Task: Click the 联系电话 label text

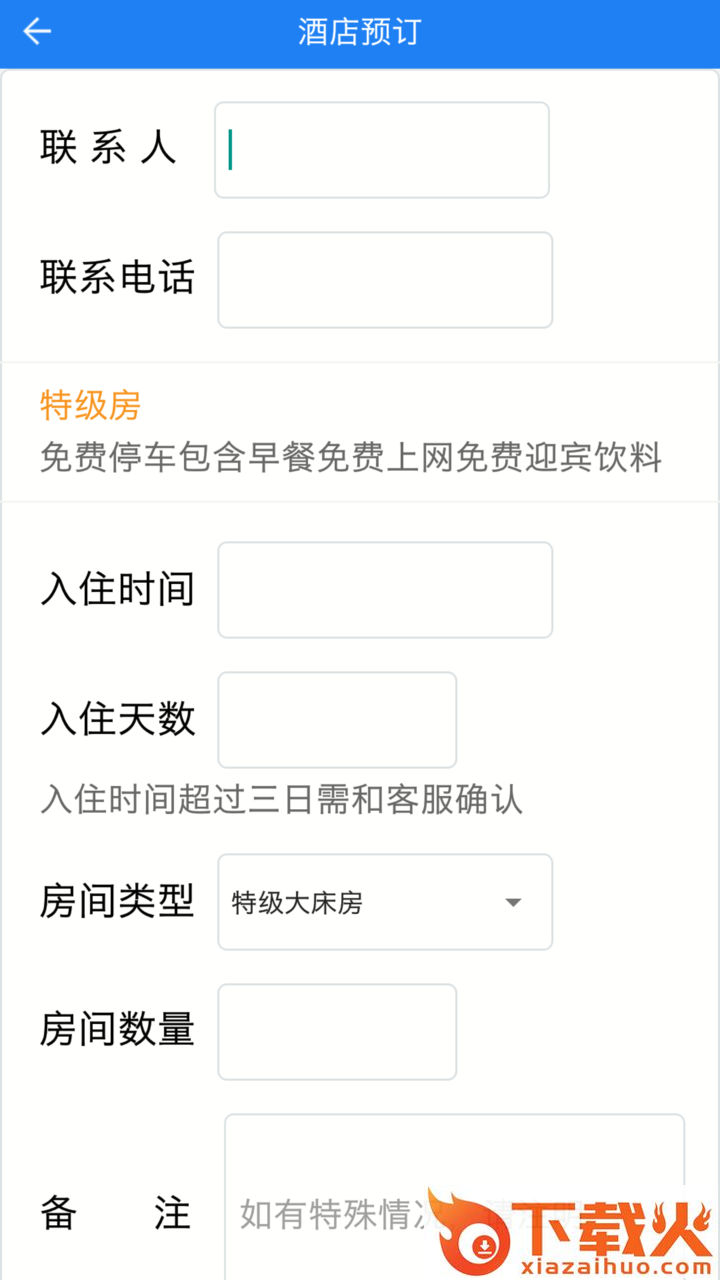Action: tap(117, 278)
